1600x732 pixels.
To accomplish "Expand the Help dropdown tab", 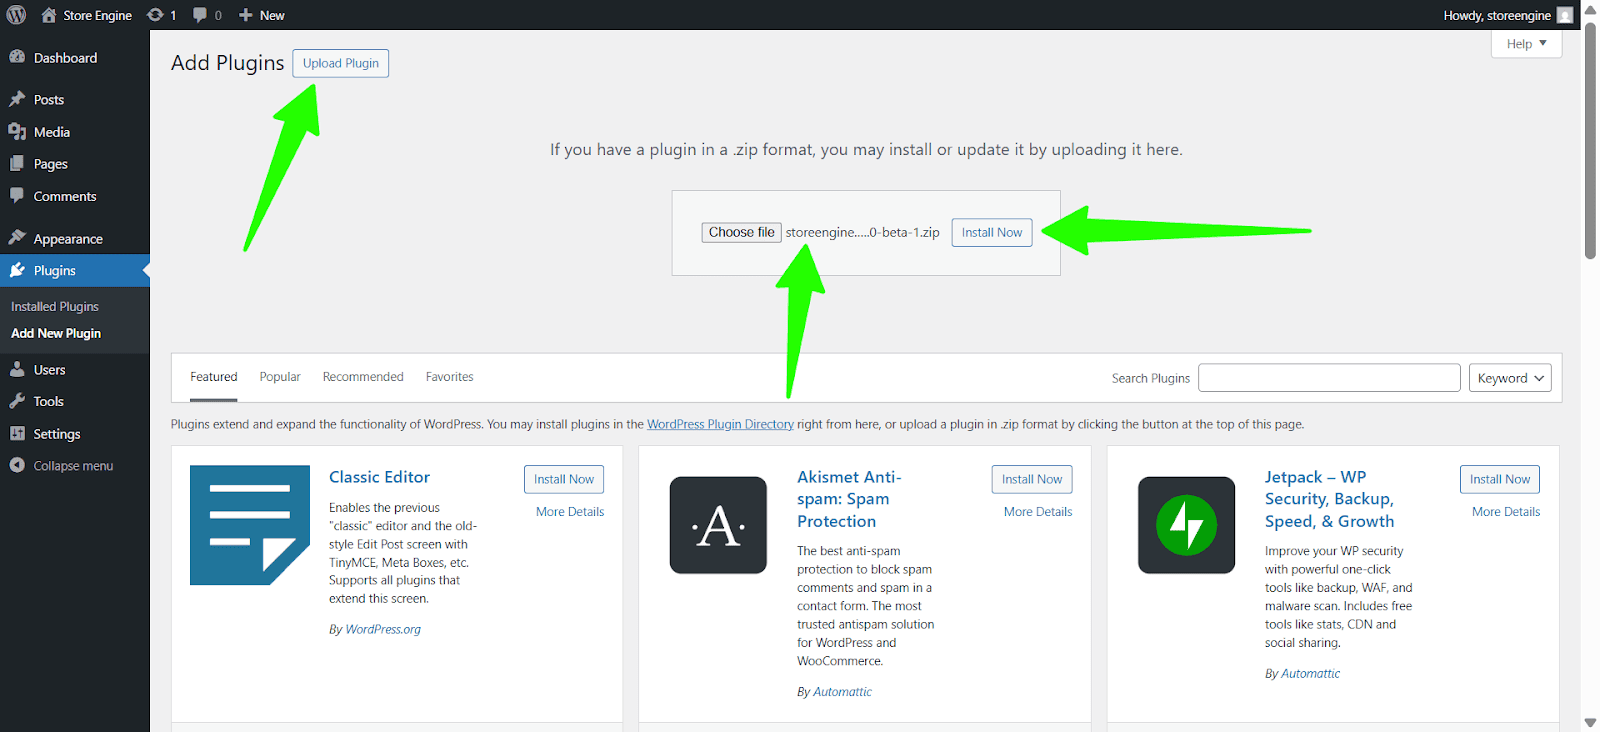I will pos(1526,43).
